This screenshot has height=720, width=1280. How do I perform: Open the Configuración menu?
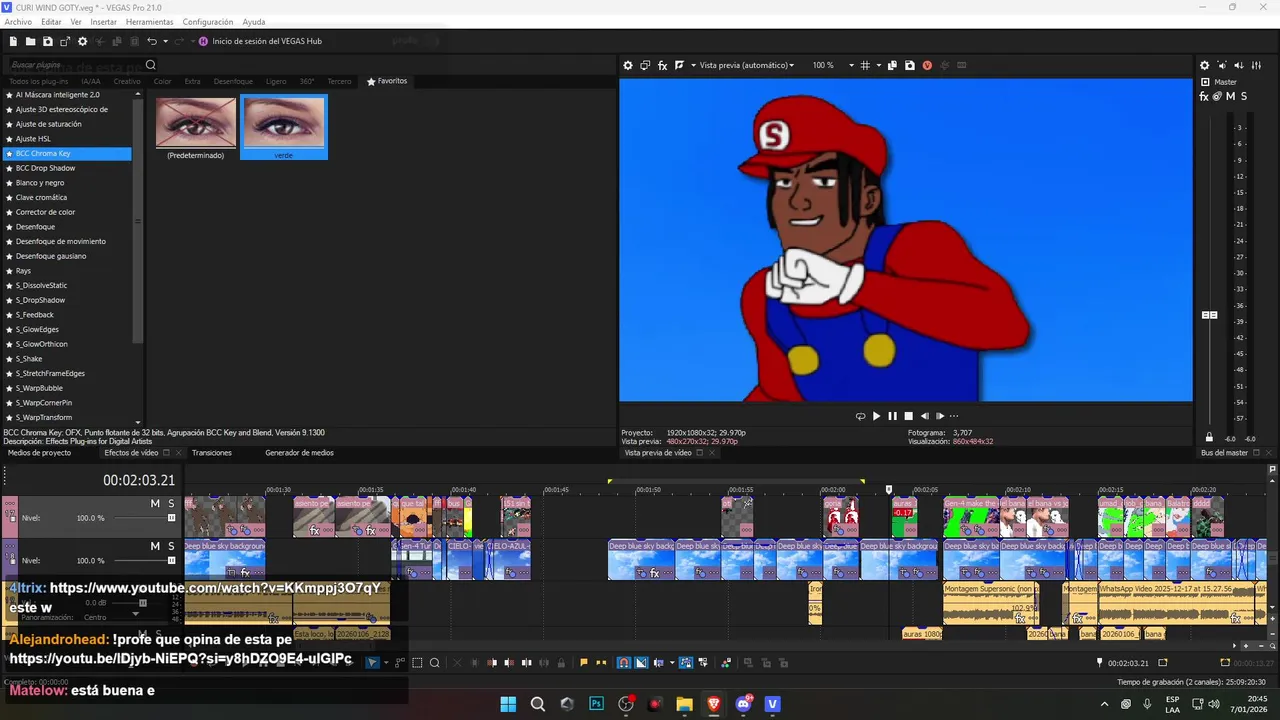208,22
